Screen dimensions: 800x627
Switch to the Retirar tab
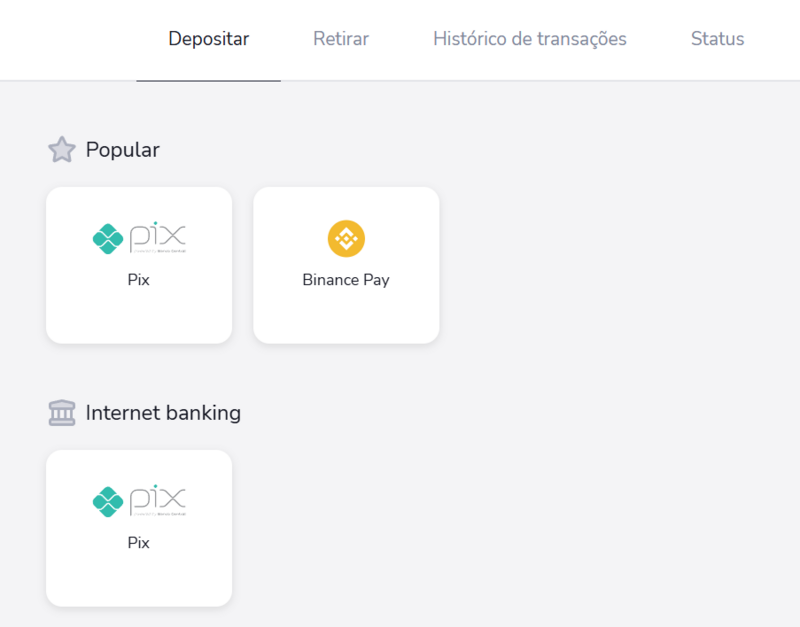[340, 39]
